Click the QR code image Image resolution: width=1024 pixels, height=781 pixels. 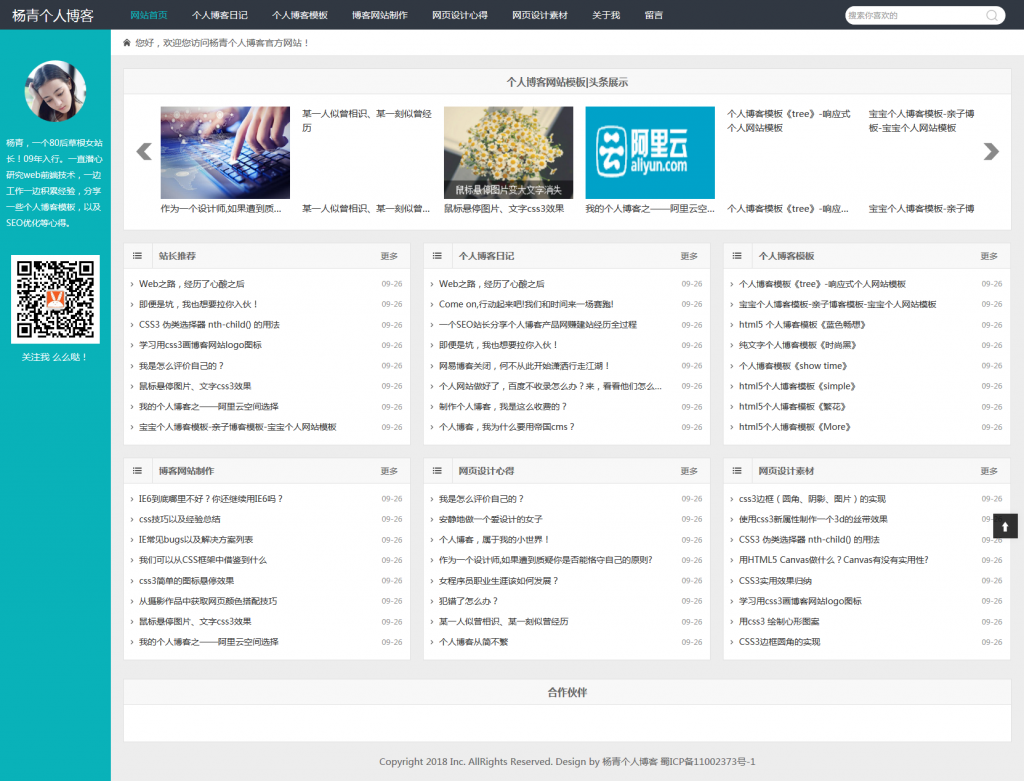(56, 299)
